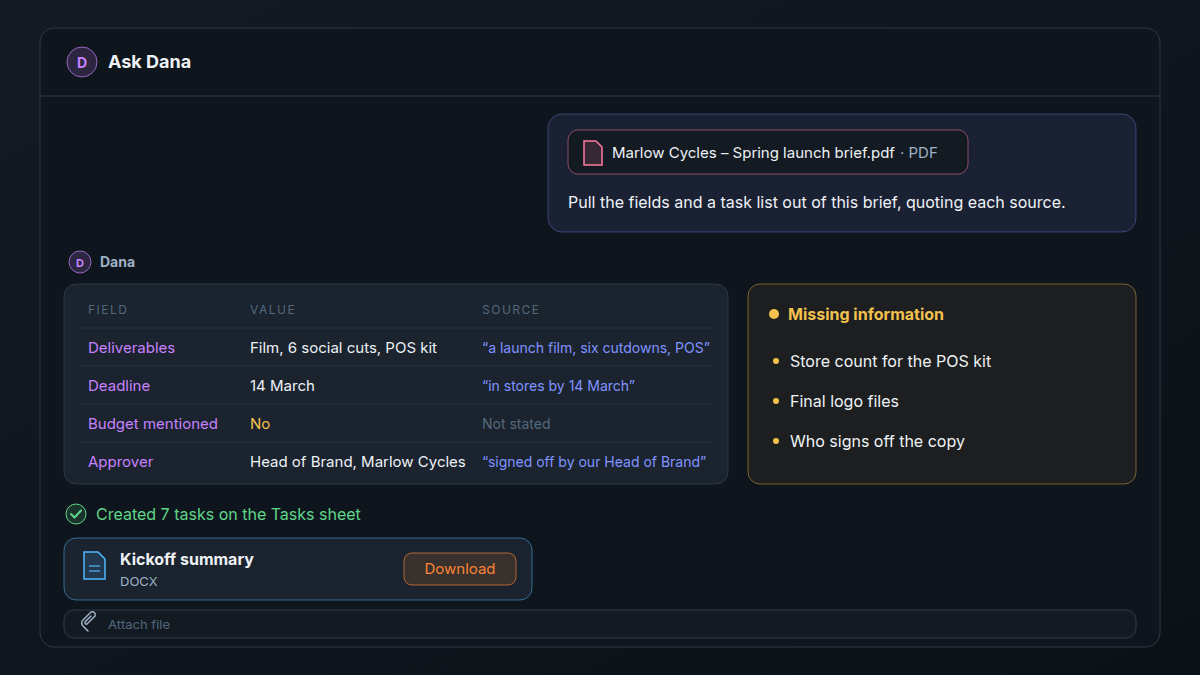1200x675 pixels.
Task: Select the "Who signs off the copy" item
Action: (877, 441)
